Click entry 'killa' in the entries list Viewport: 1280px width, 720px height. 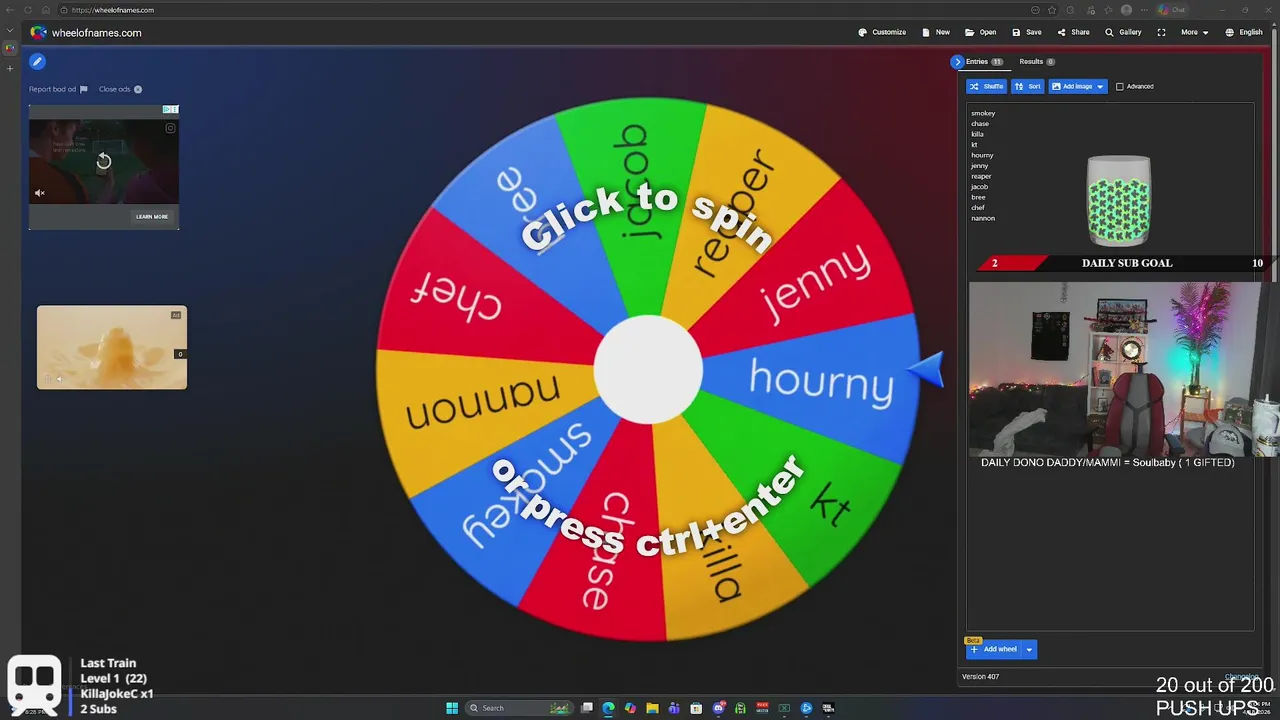pyautogui.click(x=977, y=134)
